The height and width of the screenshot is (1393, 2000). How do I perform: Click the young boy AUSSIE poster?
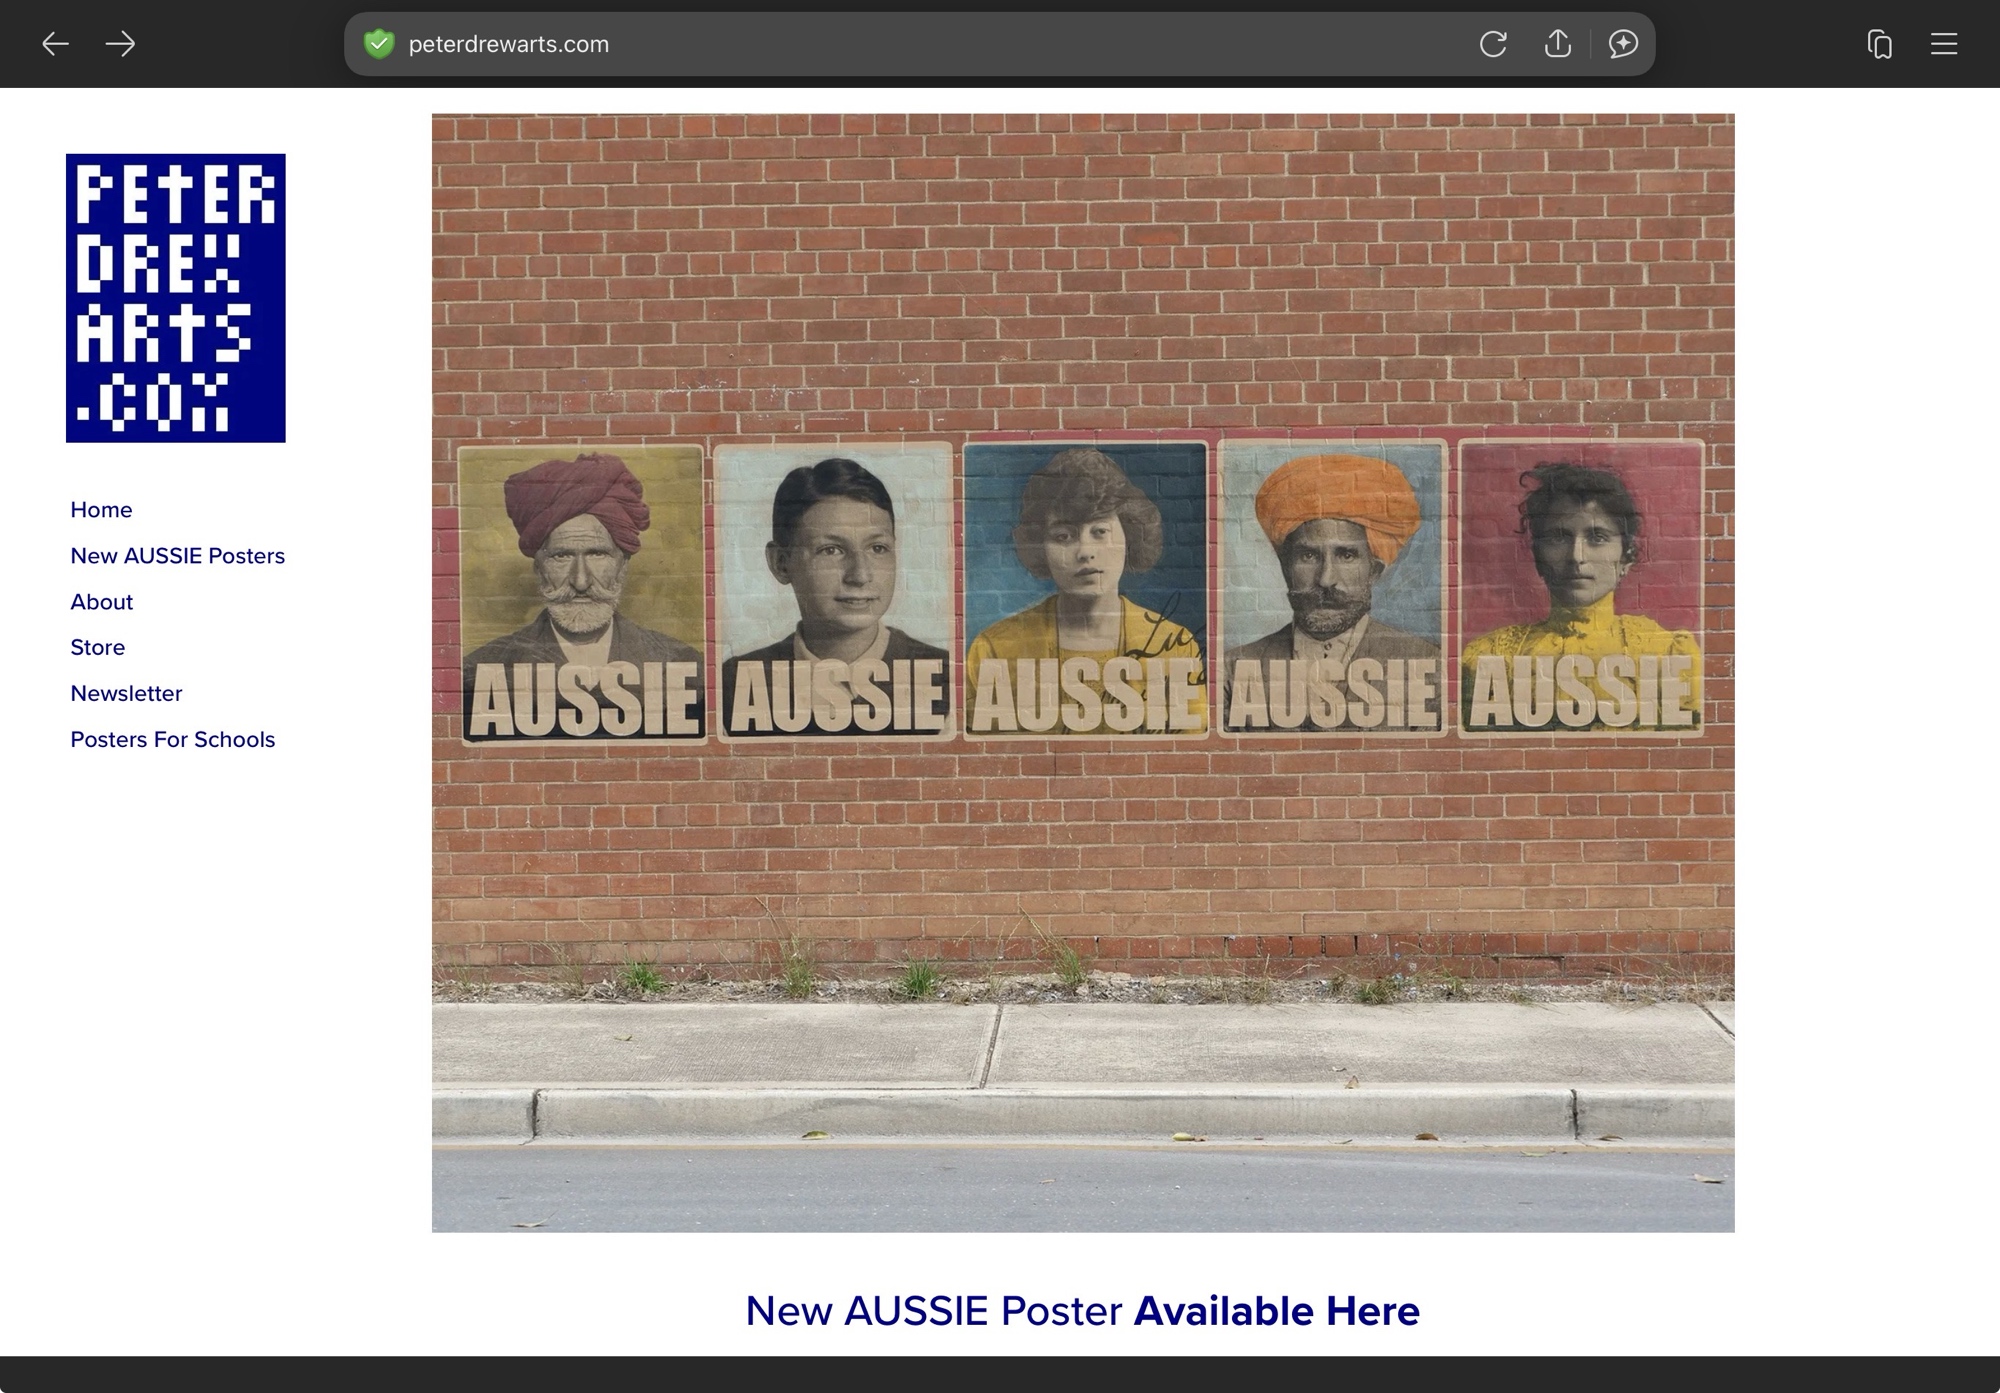(x=833, y=592)
